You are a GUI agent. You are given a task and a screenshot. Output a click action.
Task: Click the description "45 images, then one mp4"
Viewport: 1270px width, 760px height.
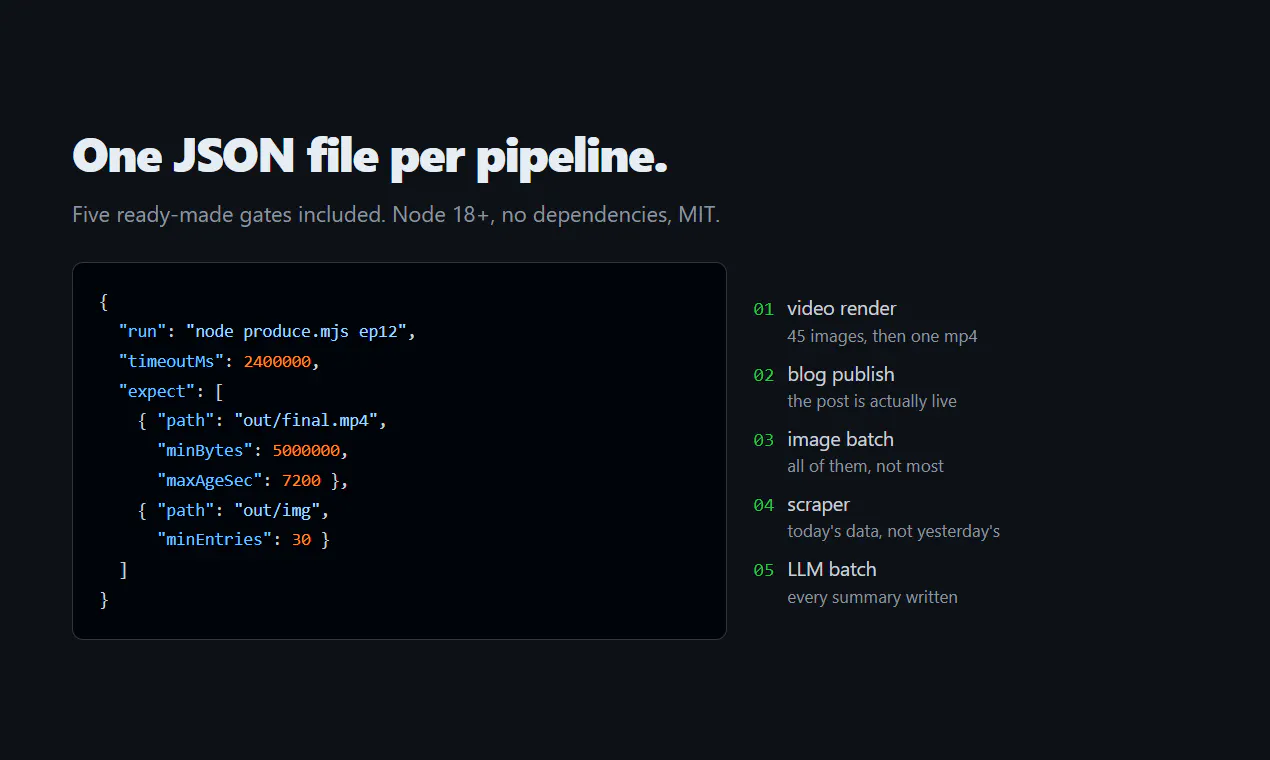[882, 336]
